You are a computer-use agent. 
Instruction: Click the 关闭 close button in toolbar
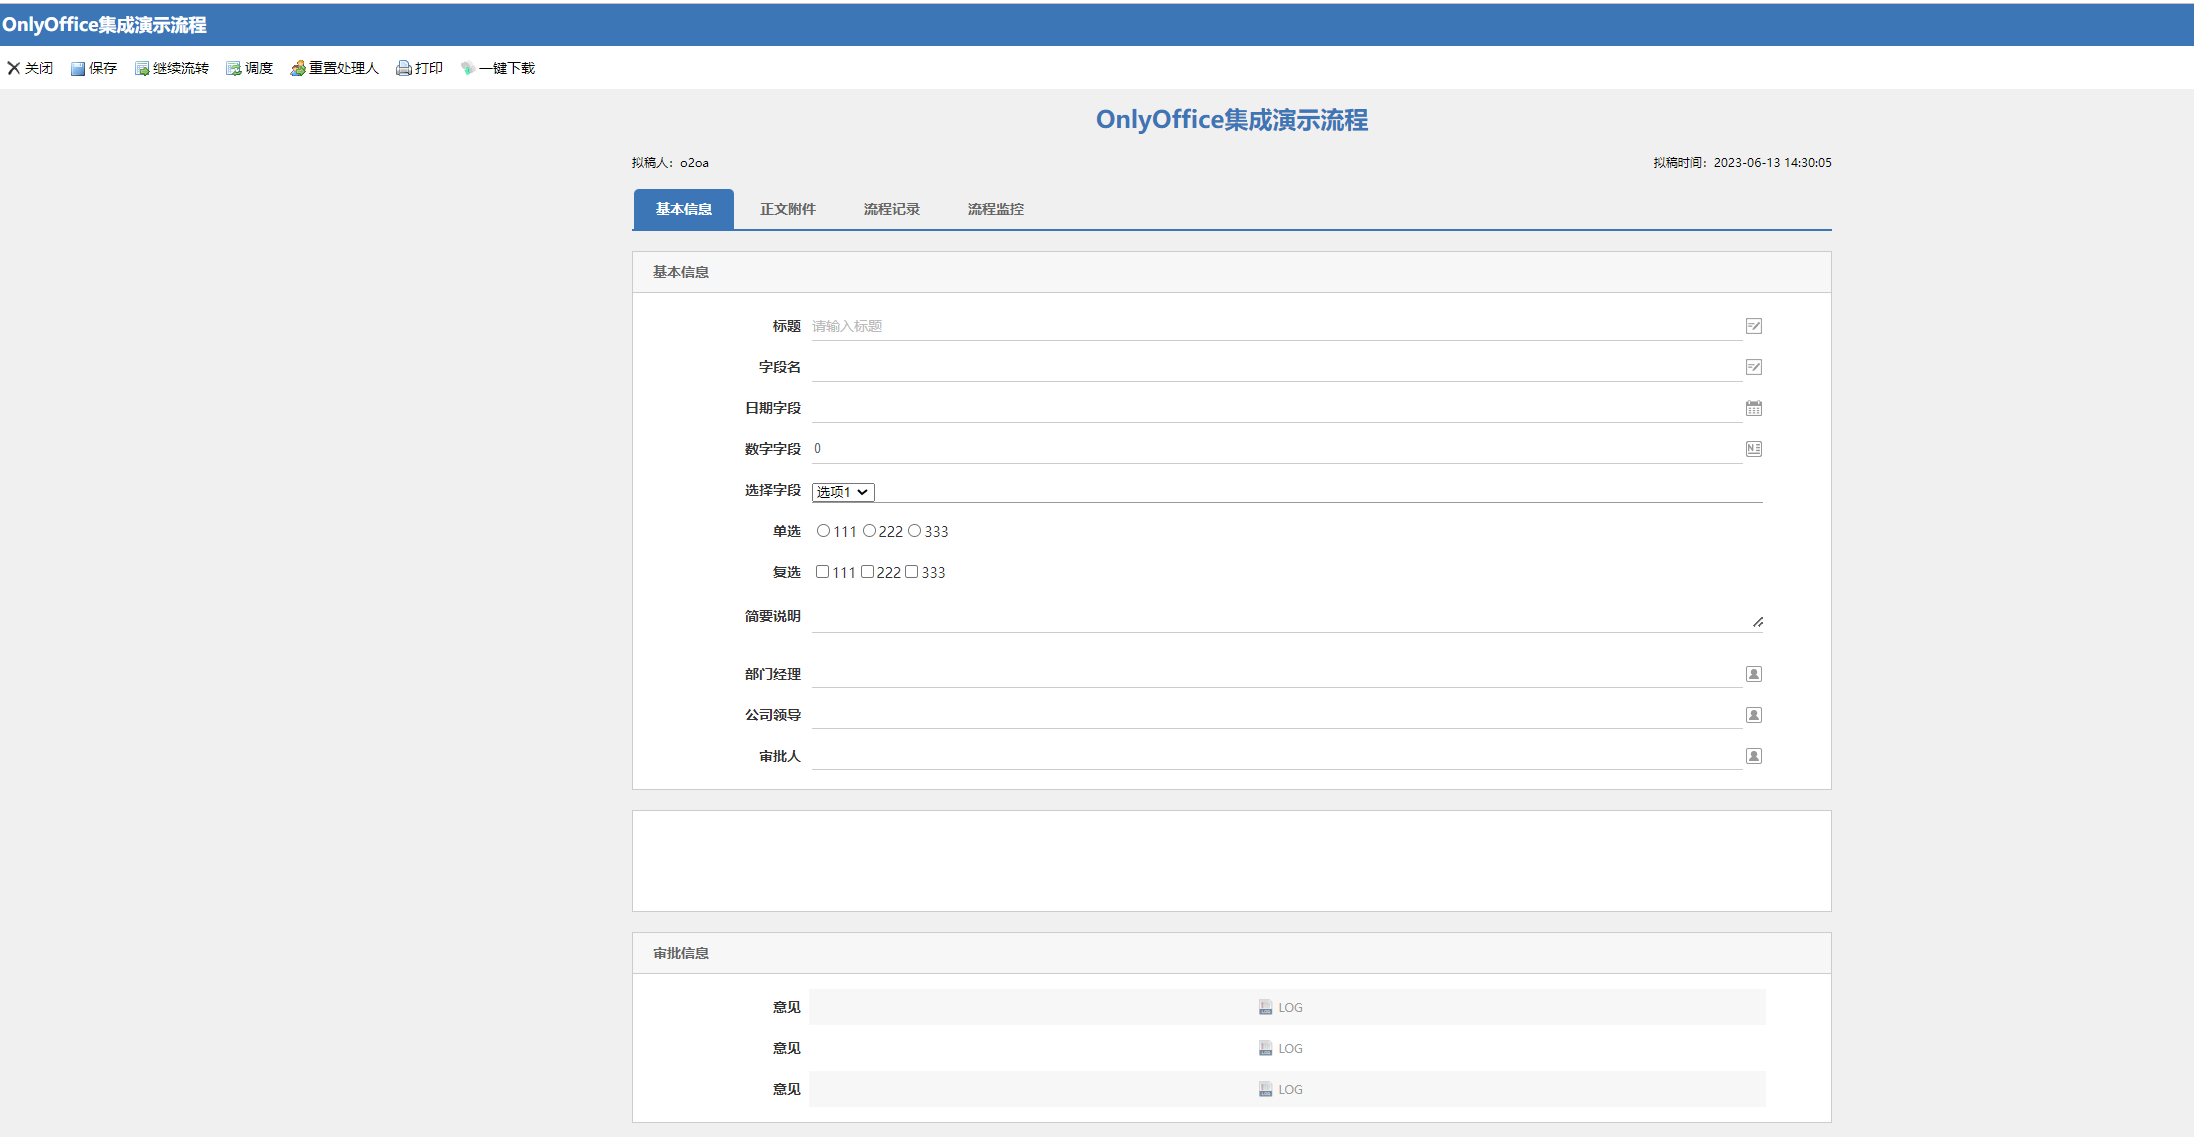click(x=30, y=69)
